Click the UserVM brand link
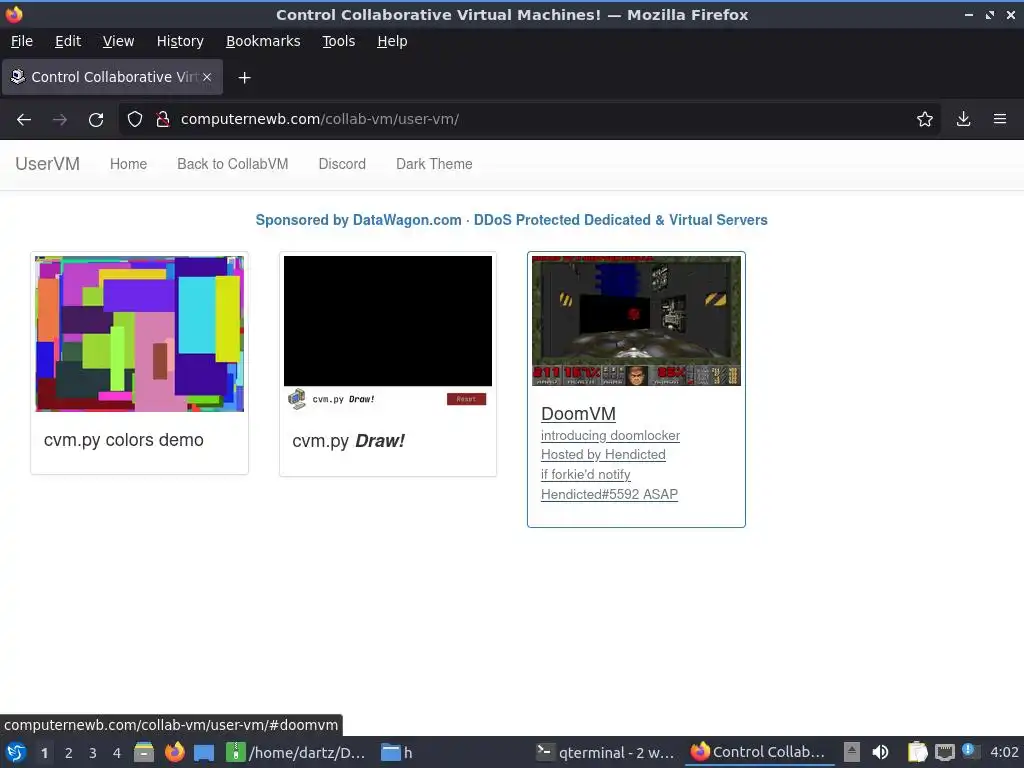 [x=48, y=163]
